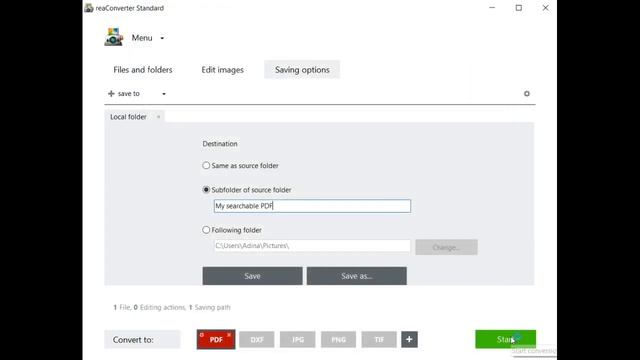The image size is (640, 360).
Task: Click the "1 File" status text
Action: point(122,307)
